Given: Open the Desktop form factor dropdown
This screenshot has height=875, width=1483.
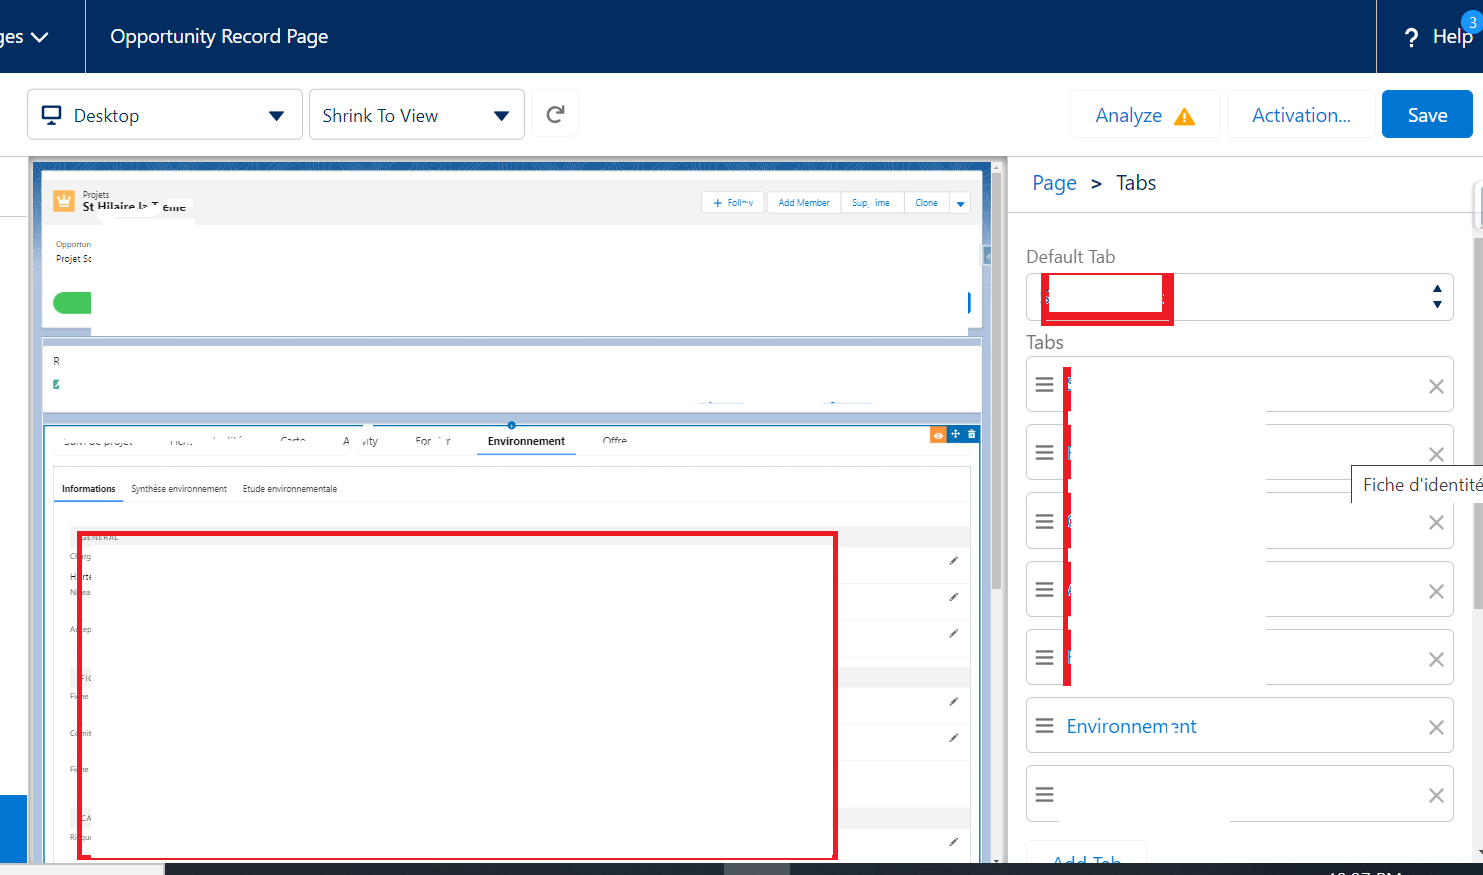Looking at the screenshot, I should 165,114.
